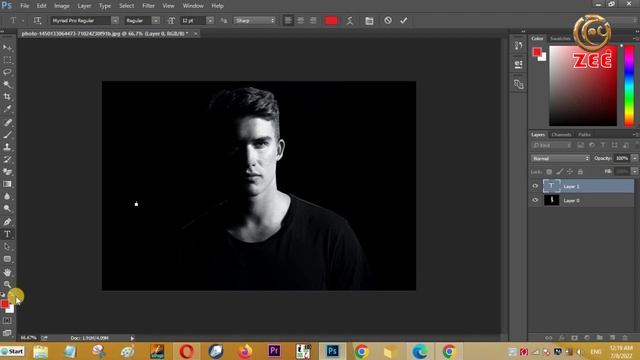This screenshot has height=360, width=640.
Task: Right align text button
Action: (313, 20)
